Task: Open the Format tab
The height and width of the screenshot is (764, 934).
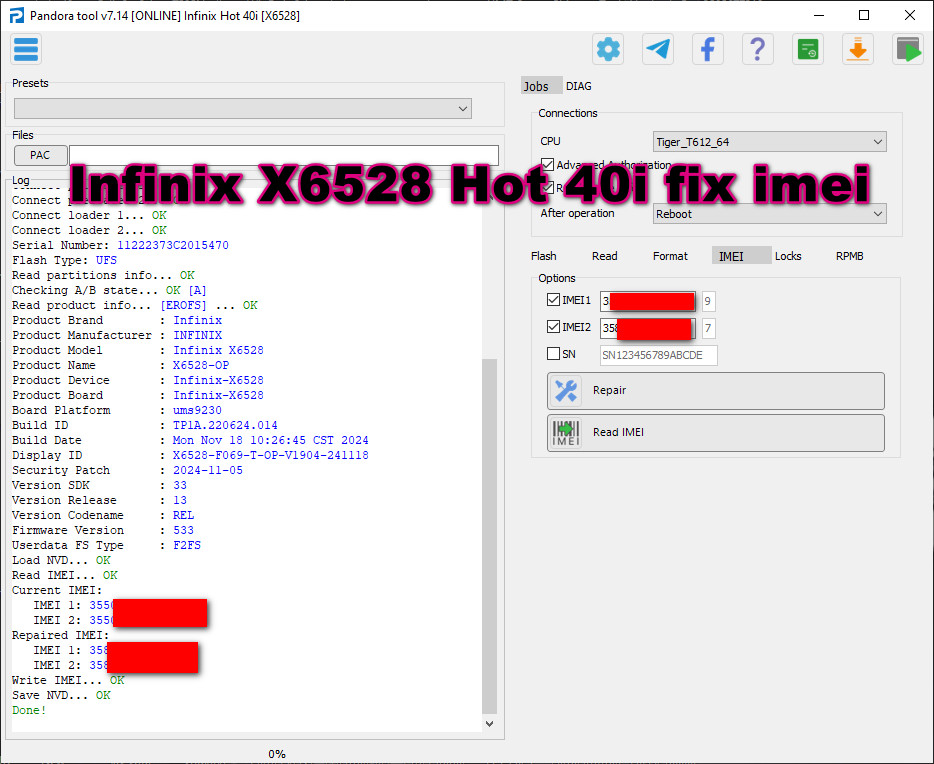Action: (670, 256)
